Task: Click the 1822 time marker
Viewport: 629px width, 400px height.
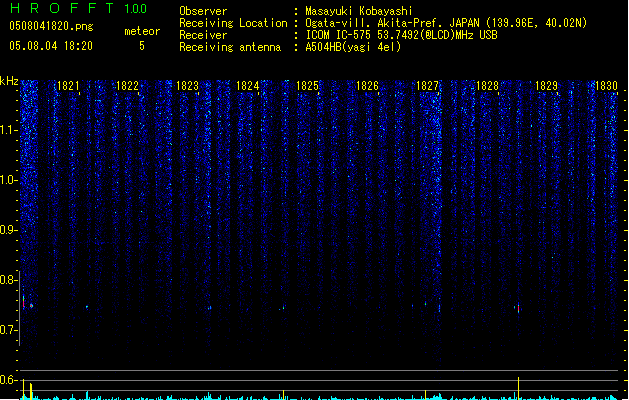Action: pyautogui.click(x=127, y=86)
